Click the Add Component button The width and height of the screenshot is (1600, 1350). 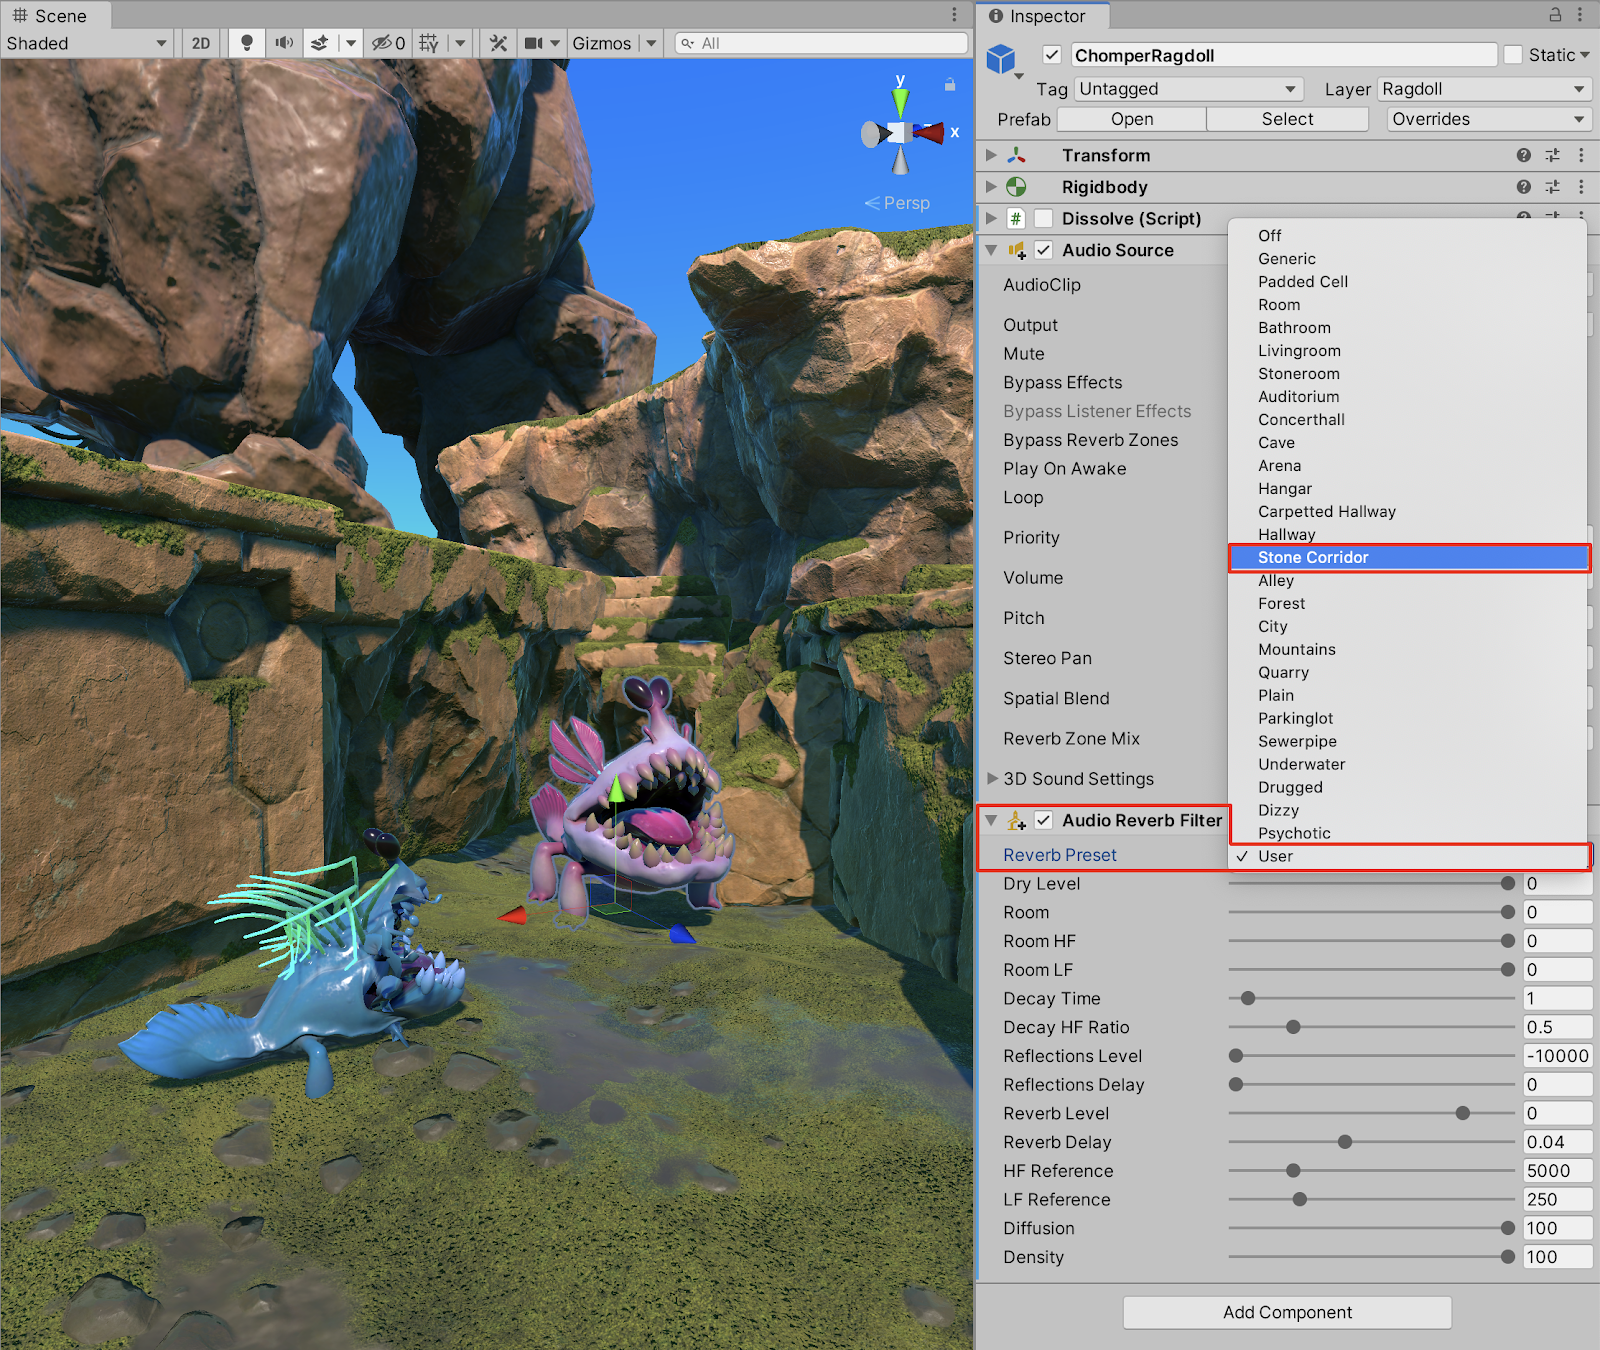tap(1287, 1312)
